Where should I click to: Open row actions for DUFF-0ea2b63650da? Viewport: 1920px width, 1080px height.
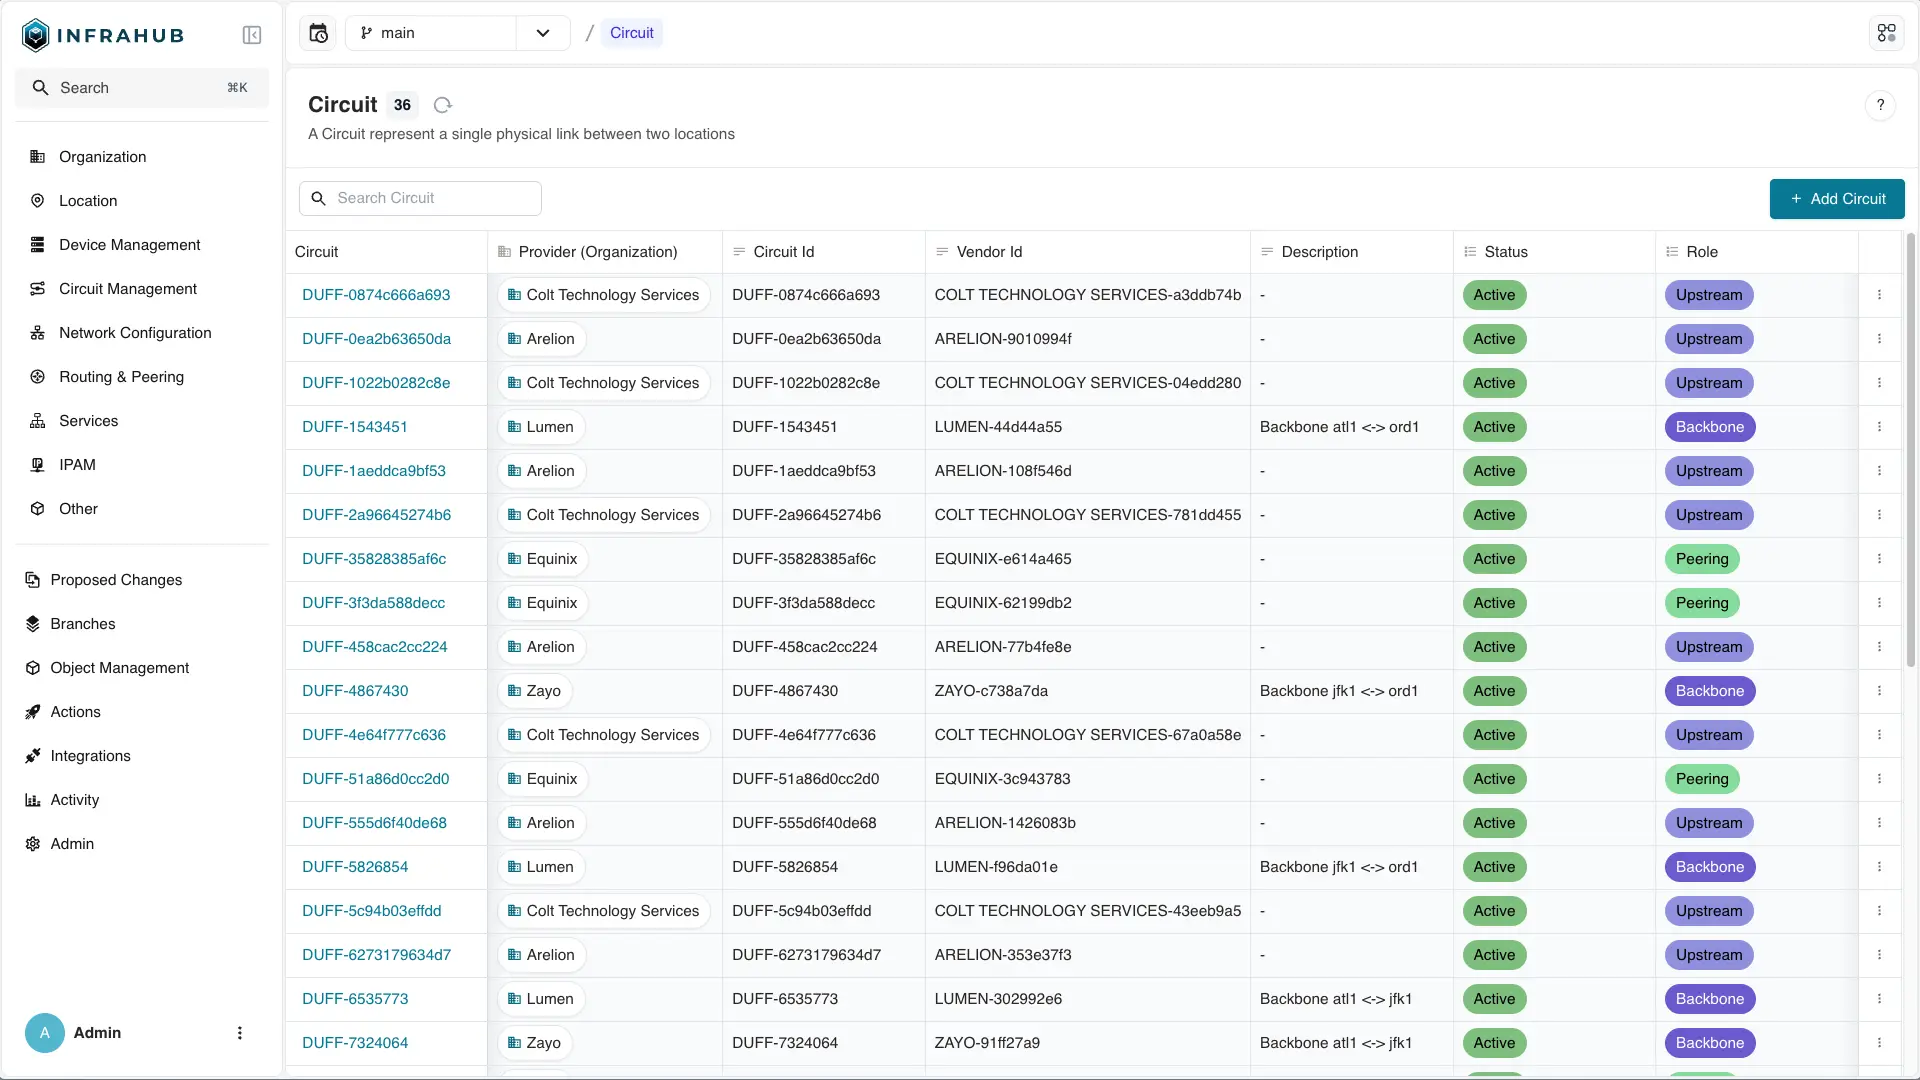click(1879, 339)
